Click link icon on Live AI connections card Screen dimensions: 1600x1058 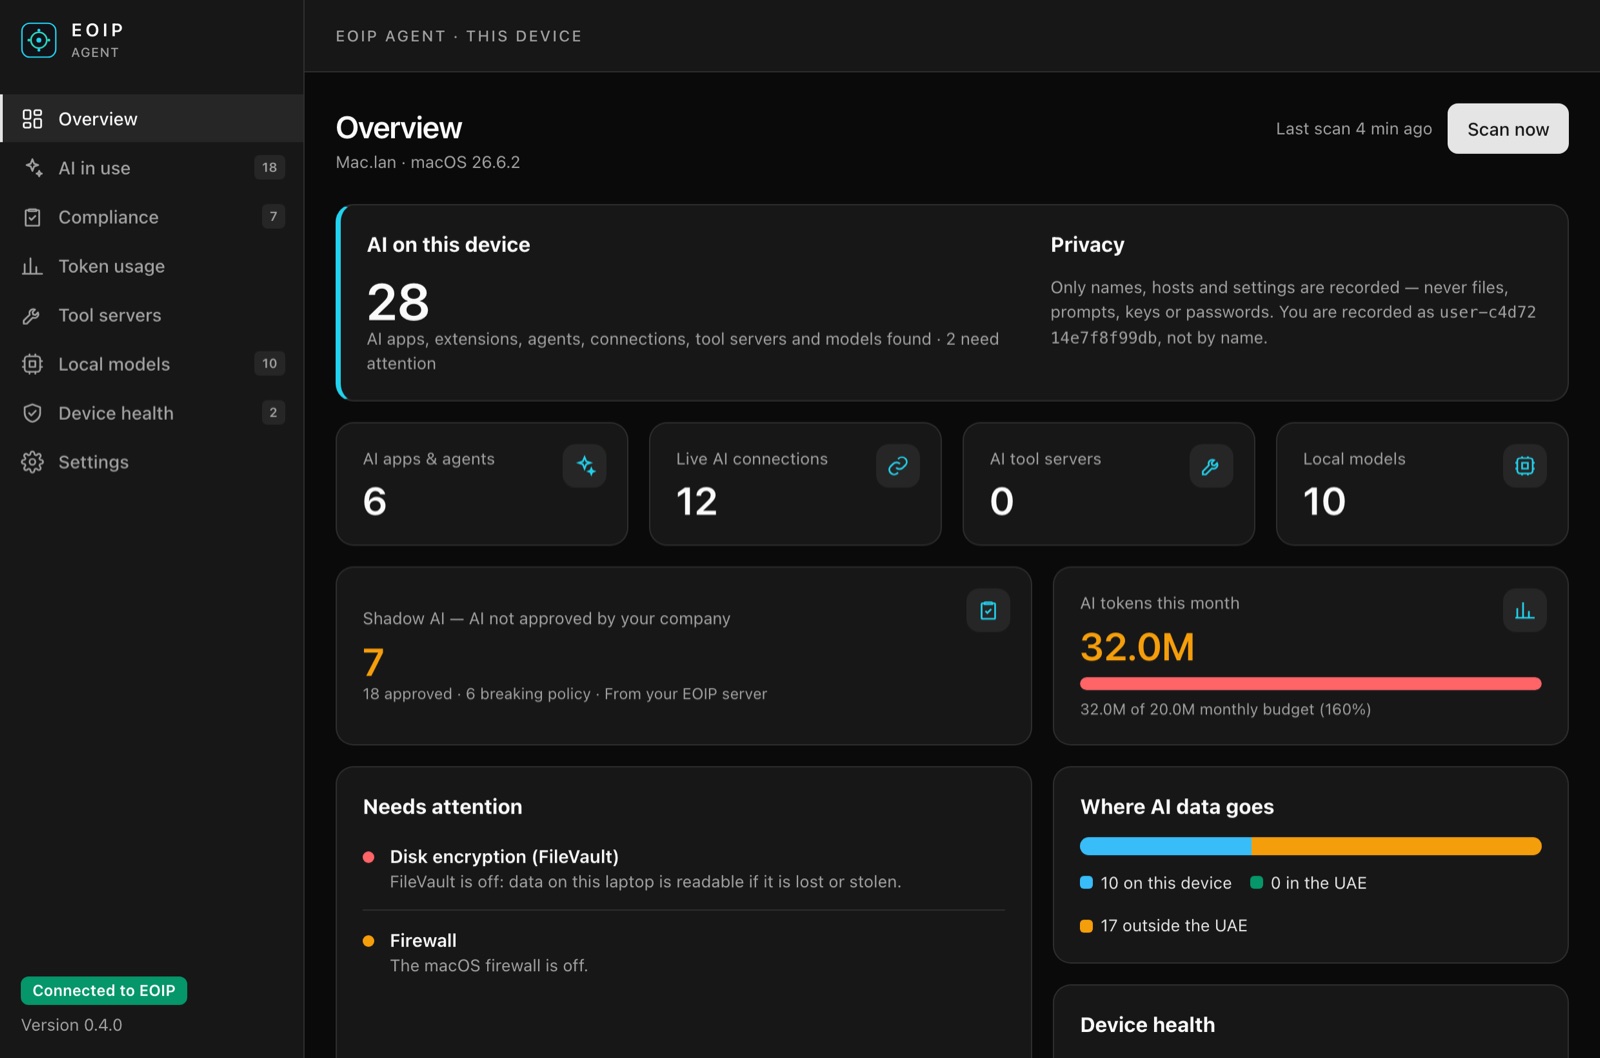[898, 466]
